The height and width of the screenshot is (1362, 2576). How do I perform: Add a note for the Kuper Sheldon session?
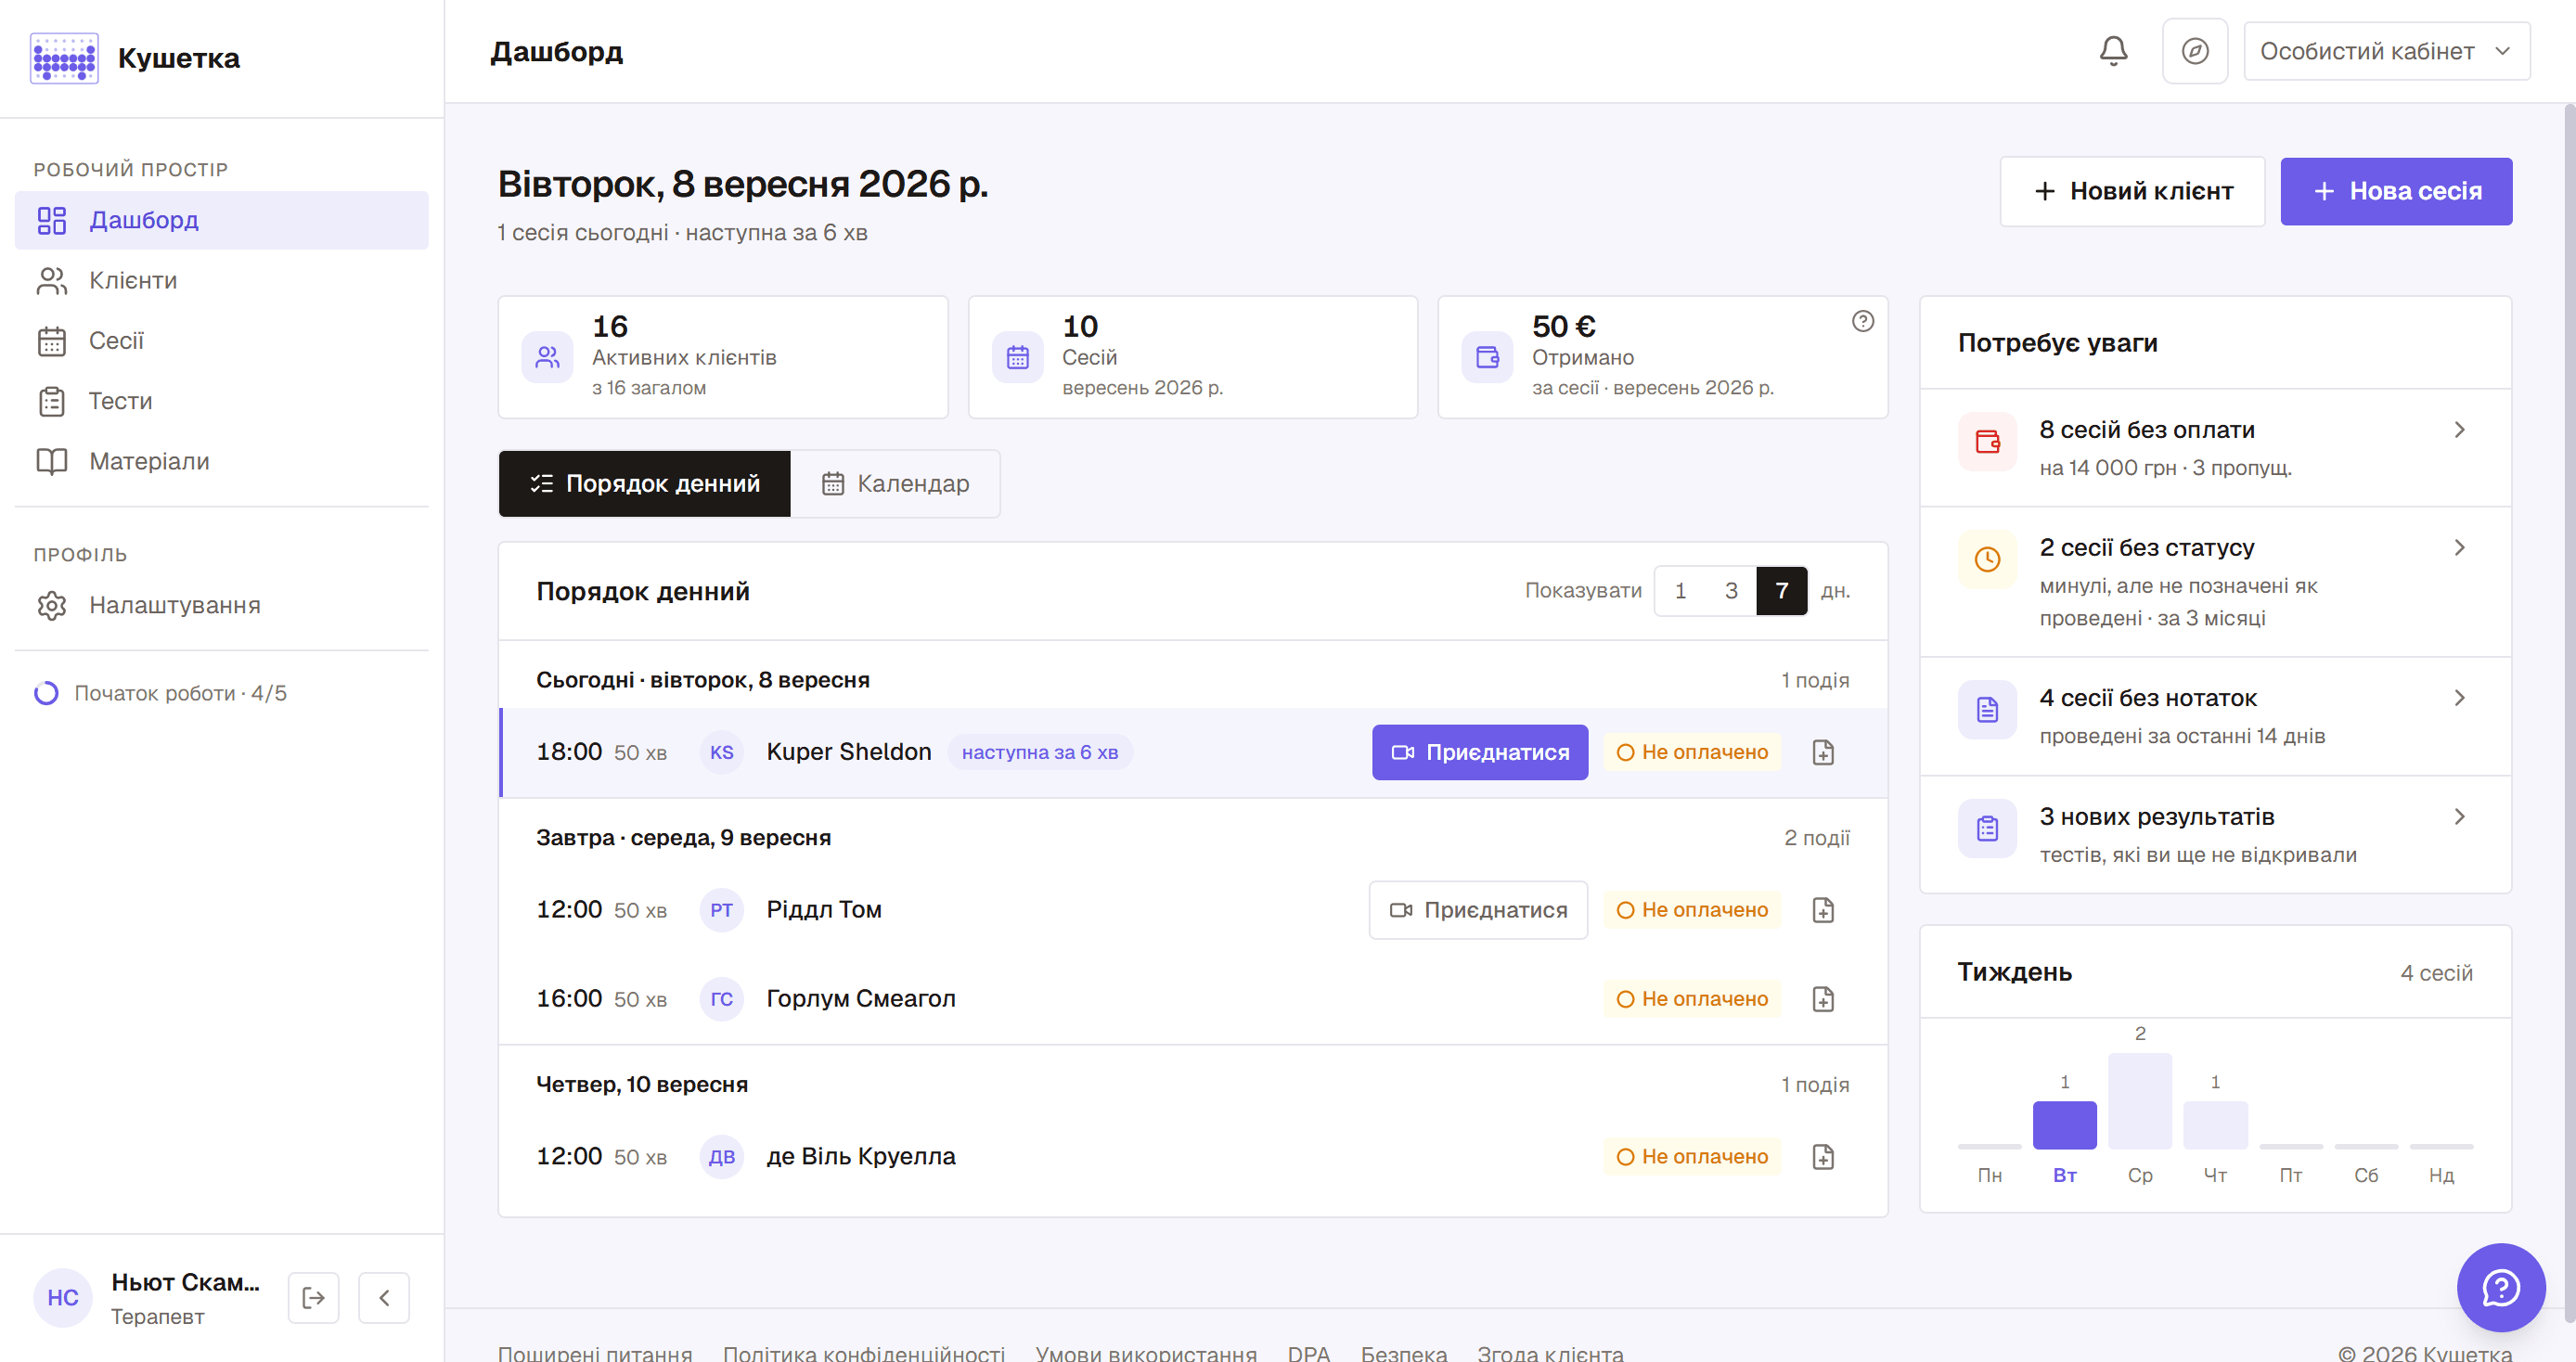click(1823, 752)
